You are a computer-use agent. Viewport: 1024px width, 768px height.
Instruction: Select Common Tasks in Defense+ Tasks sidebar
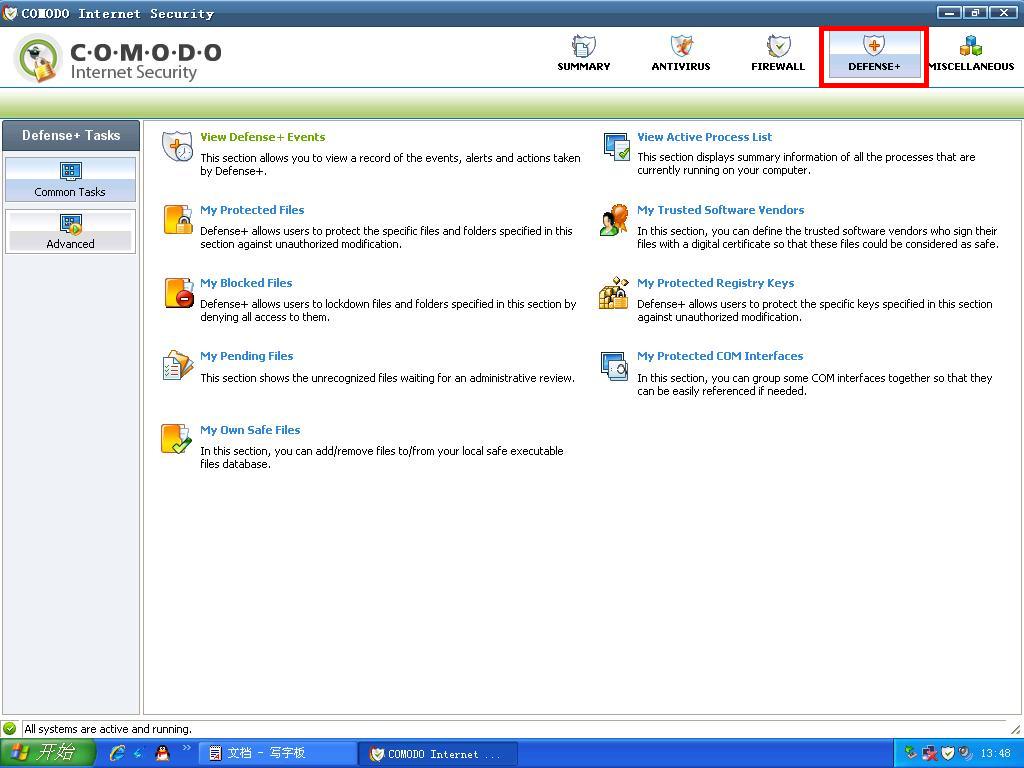click(x=71, y=179)
